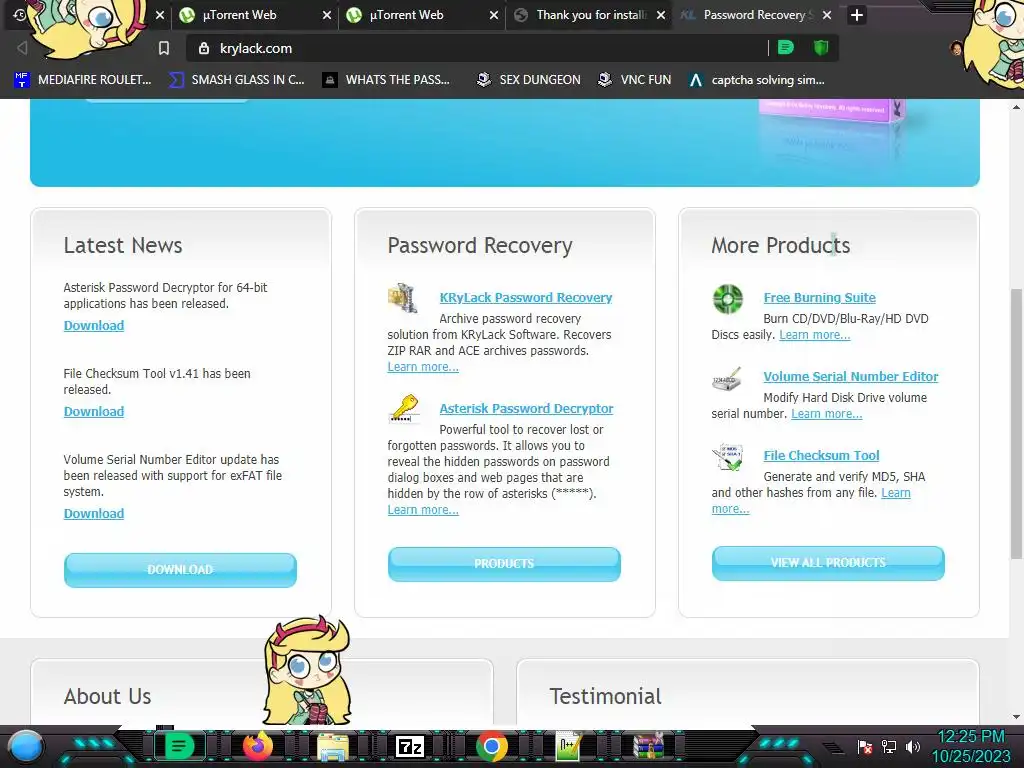Viewport: 1024px width, 768px height.
Task: Open a new tab with the plus button
Action: point(857,15)
